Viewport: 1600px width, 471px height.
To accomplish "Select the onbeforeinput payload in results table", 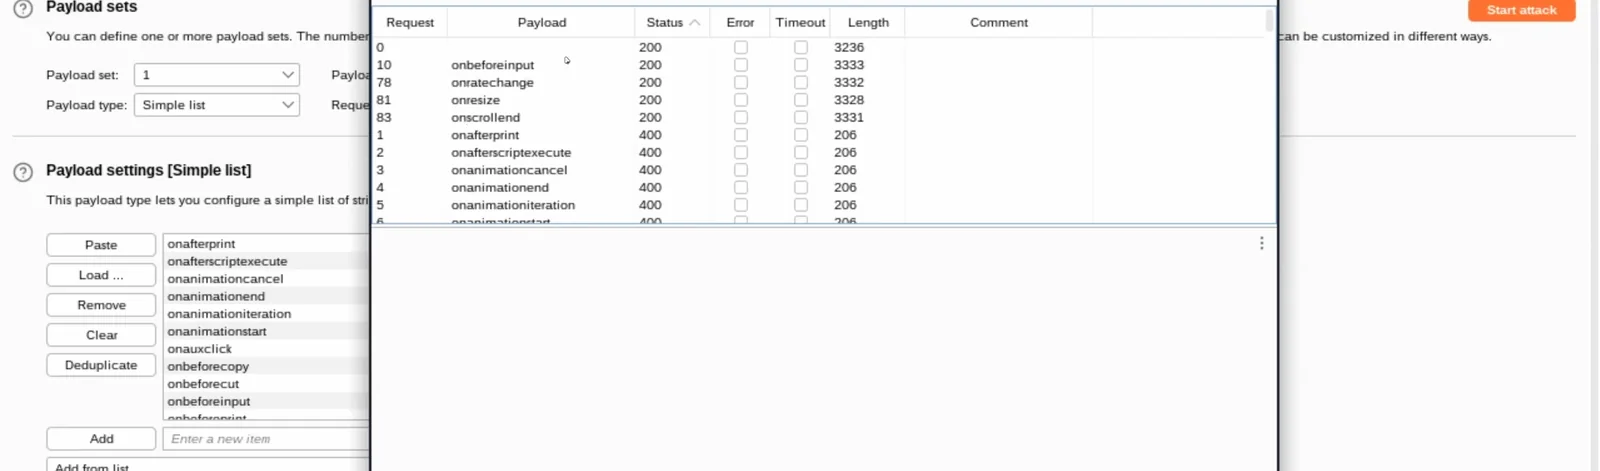I will pyautogui.click(x=492, y=65).
